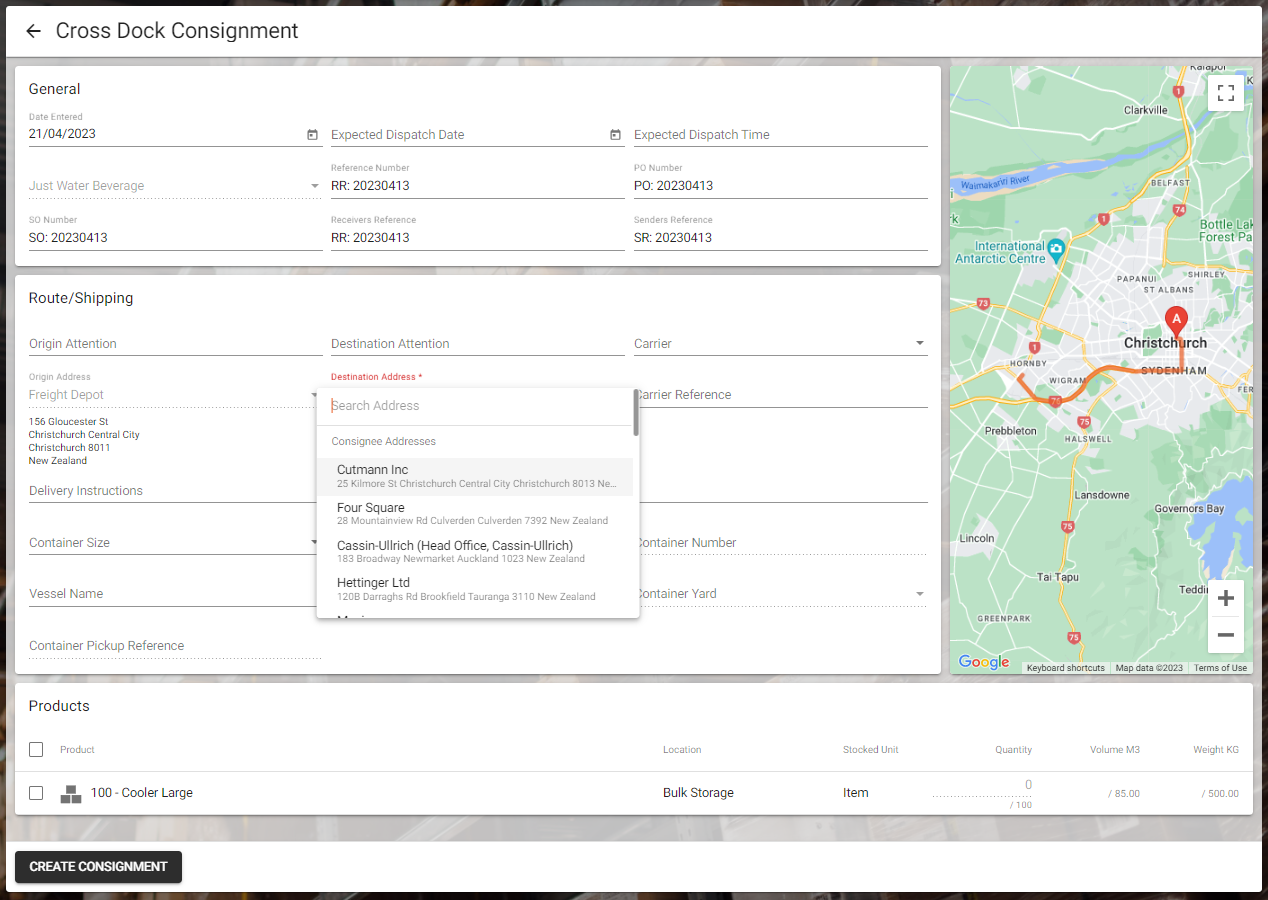Click the Origin Attention field
1268x900 pixels.
pyautogui.click(x=175, y=344)
